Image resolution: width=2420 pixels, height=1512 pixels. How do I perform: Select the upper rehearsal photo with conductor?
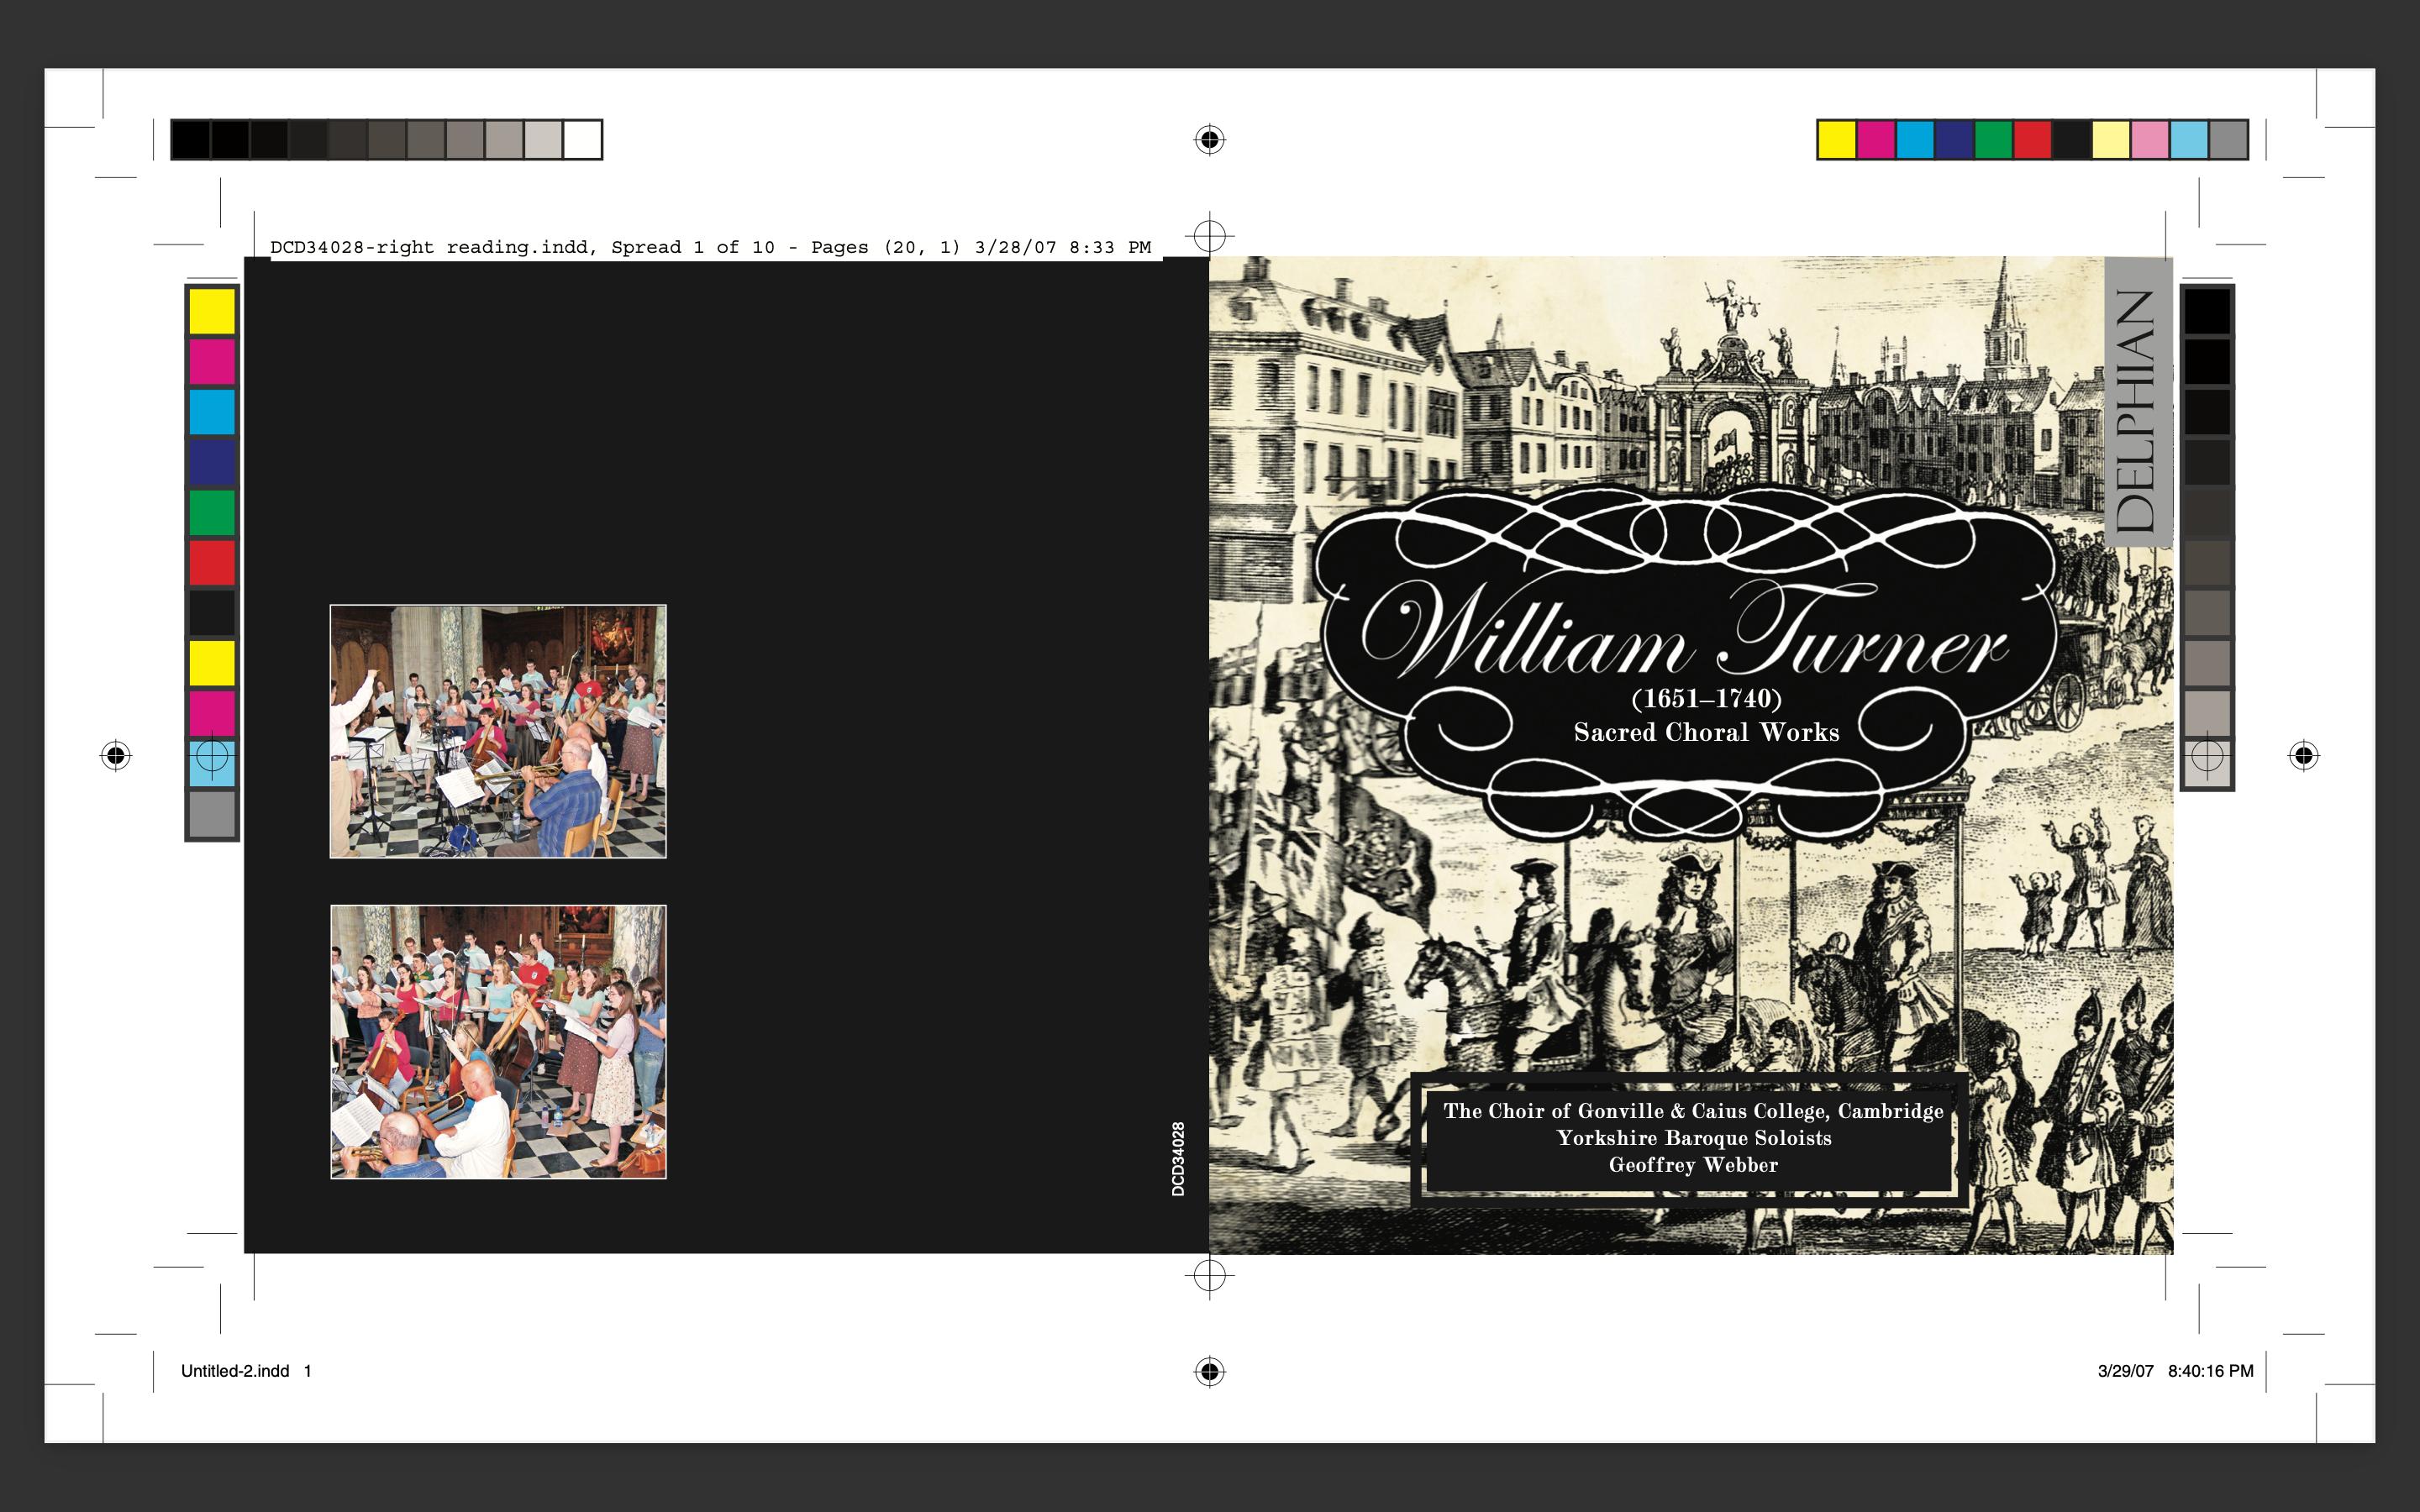coord(498,731)
